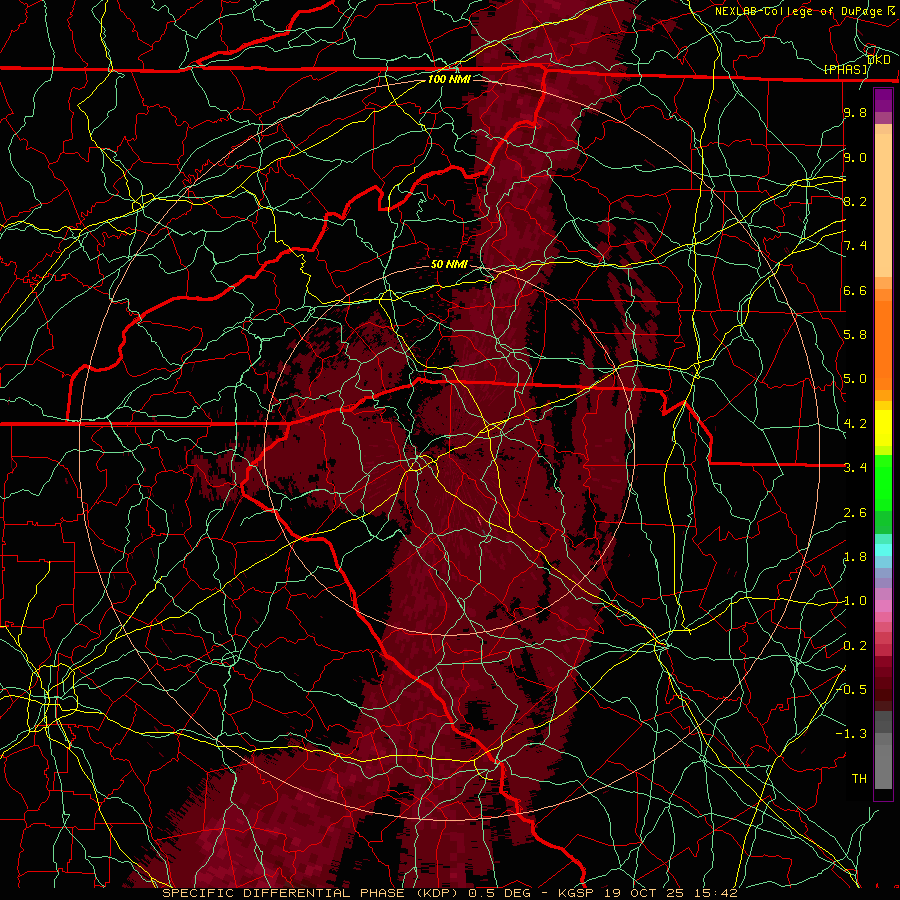
Task: Click the cyan segment of the color bar
Action: [883, 550]
